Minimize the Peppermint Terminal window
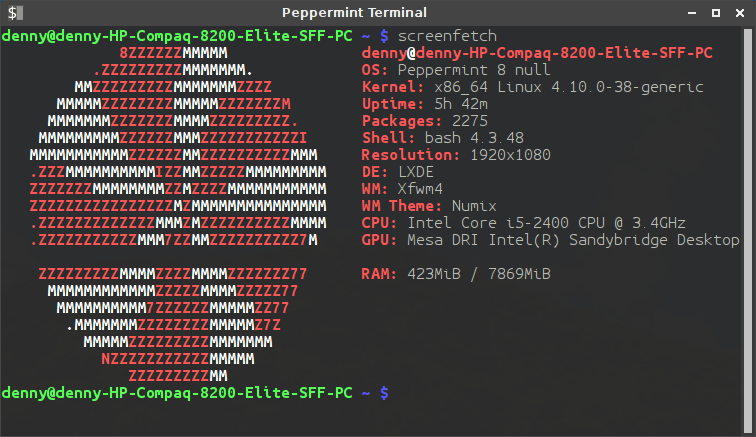756x437 pixels. pyautogui.click(x=692, y=13)
